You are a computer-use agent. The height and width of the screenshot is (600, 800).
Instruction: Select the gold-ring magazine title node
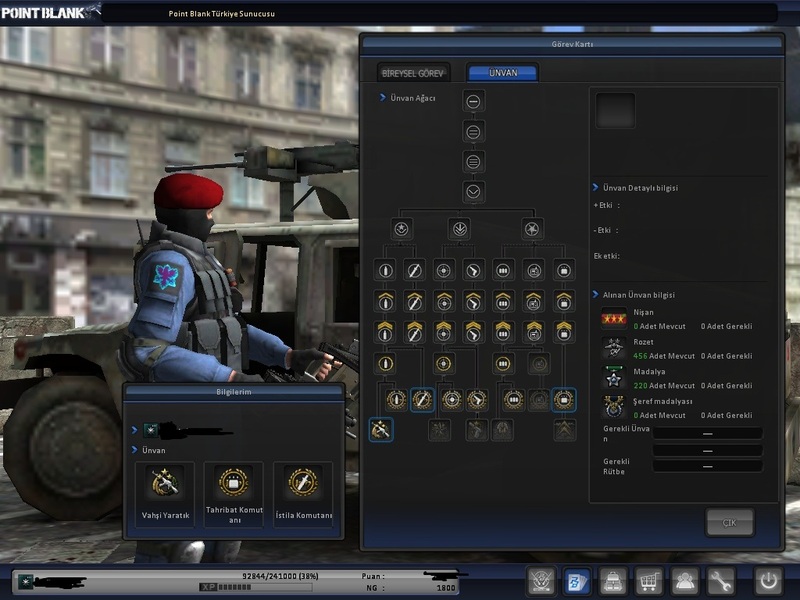(x=503, y=364)
